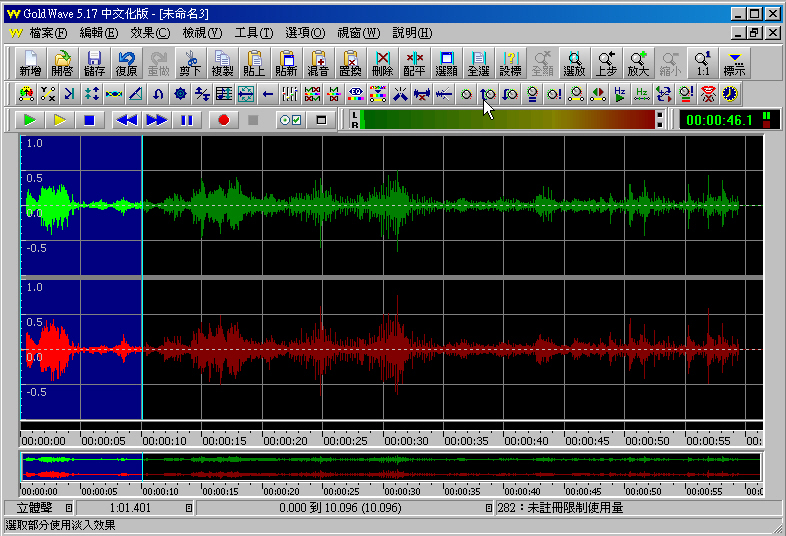
Task: Click the 刪除 (Delete) toolbar icon
Action: click(x=382, y=64)
